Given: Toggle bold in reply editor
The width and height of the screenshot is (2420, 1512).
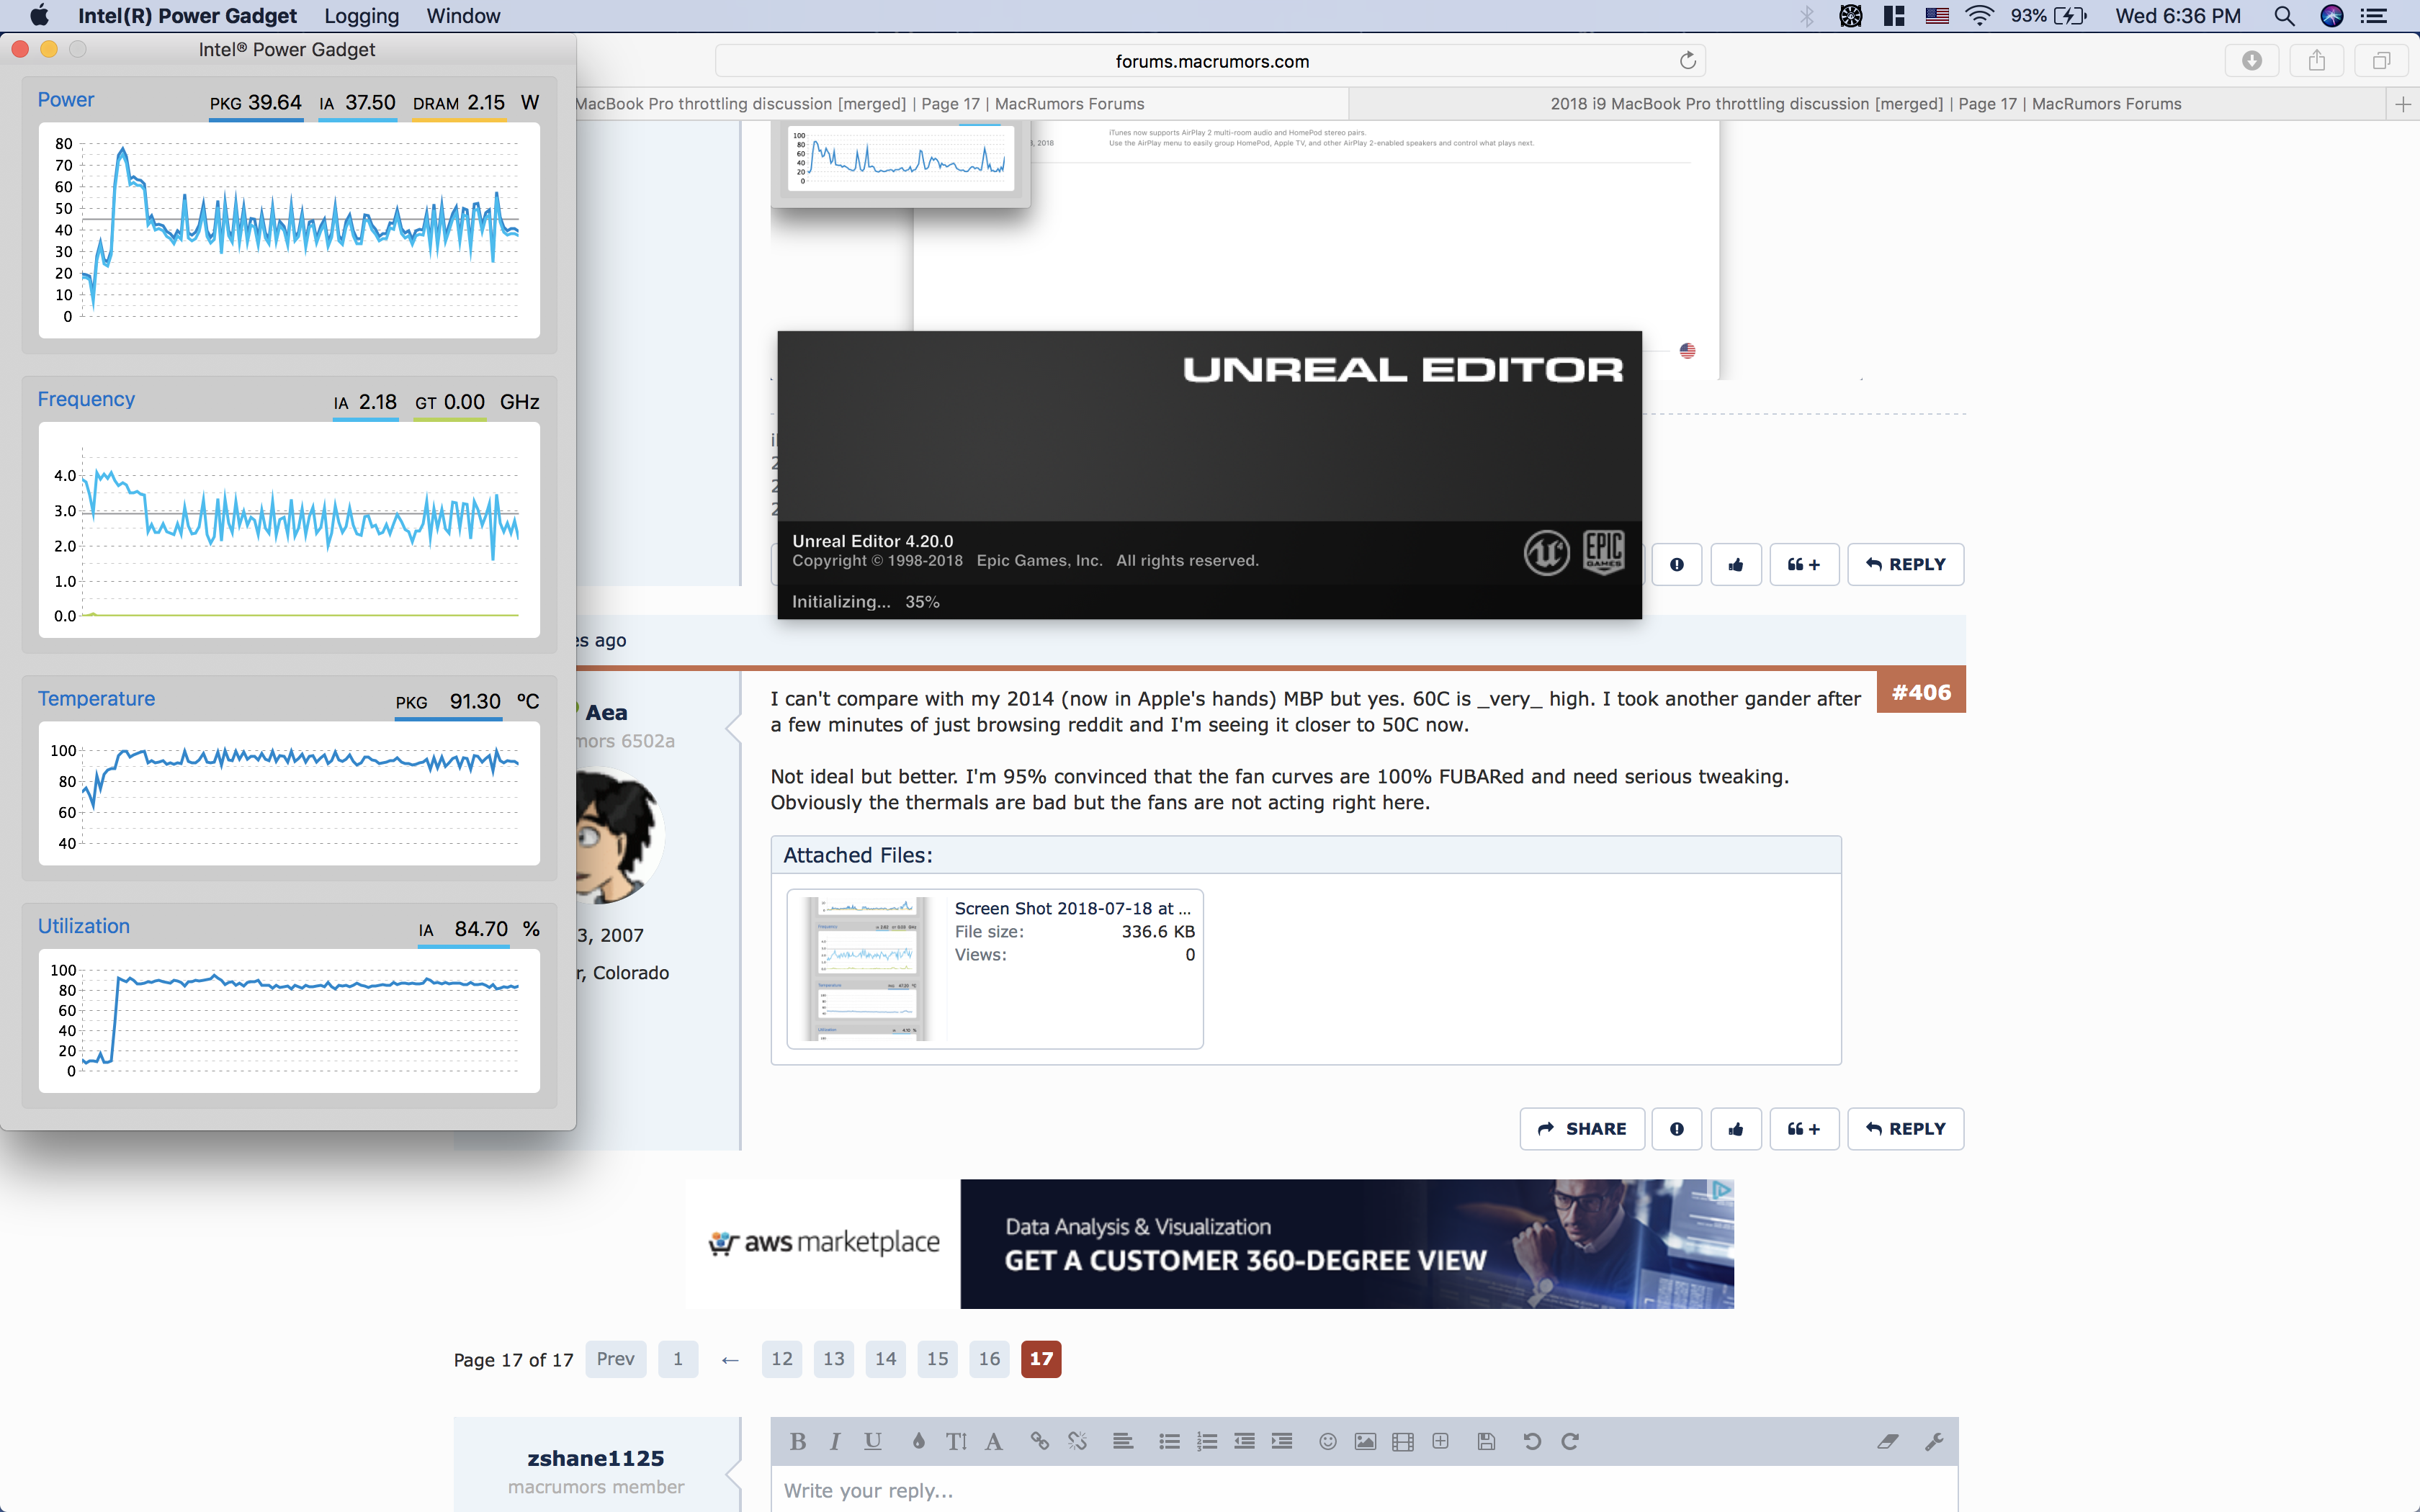Looking at the screenshot, I should [x=797, y=1441].
